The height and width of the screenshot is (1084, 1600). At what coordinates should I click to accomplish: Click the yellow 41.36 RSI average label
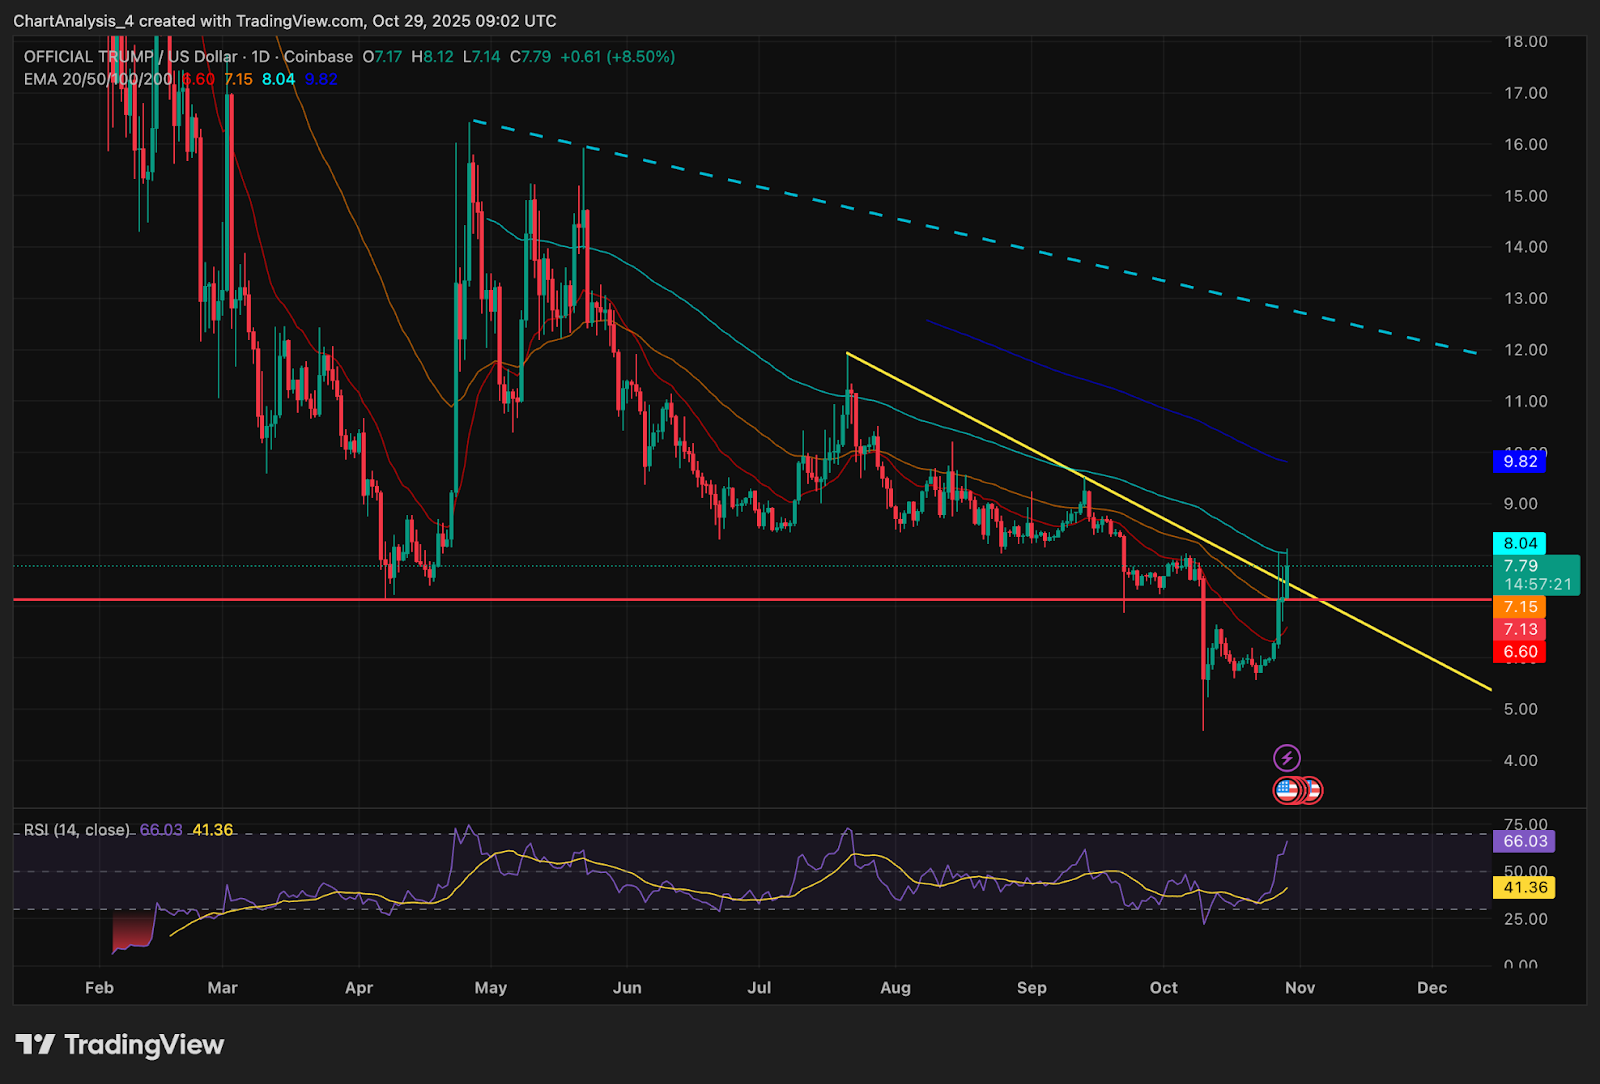1524,887
